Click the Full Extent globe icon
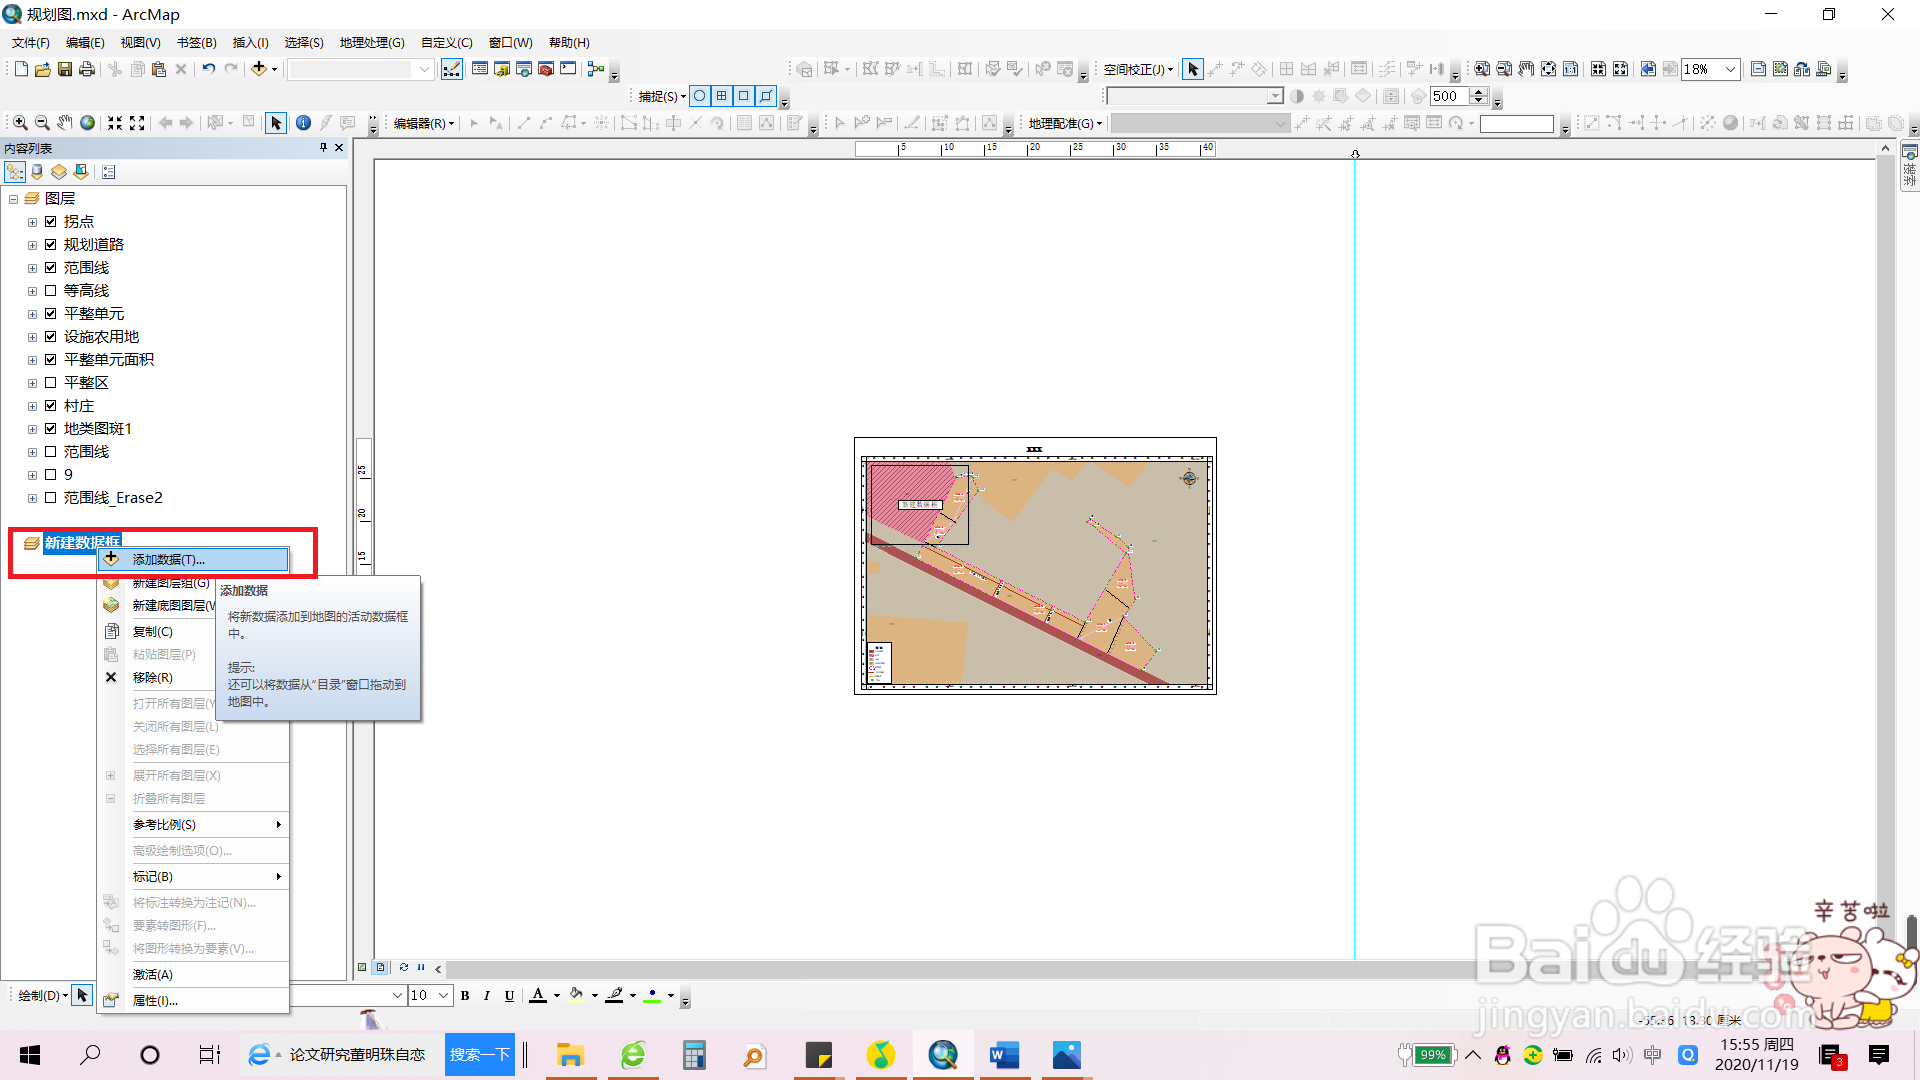 [x=88, y=123]
